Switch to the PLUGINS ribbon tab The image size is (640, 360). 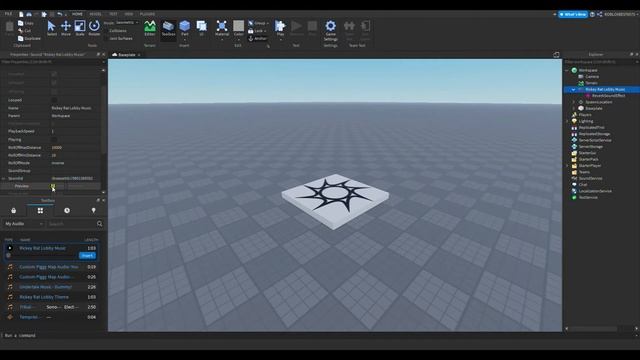[147, 14]
